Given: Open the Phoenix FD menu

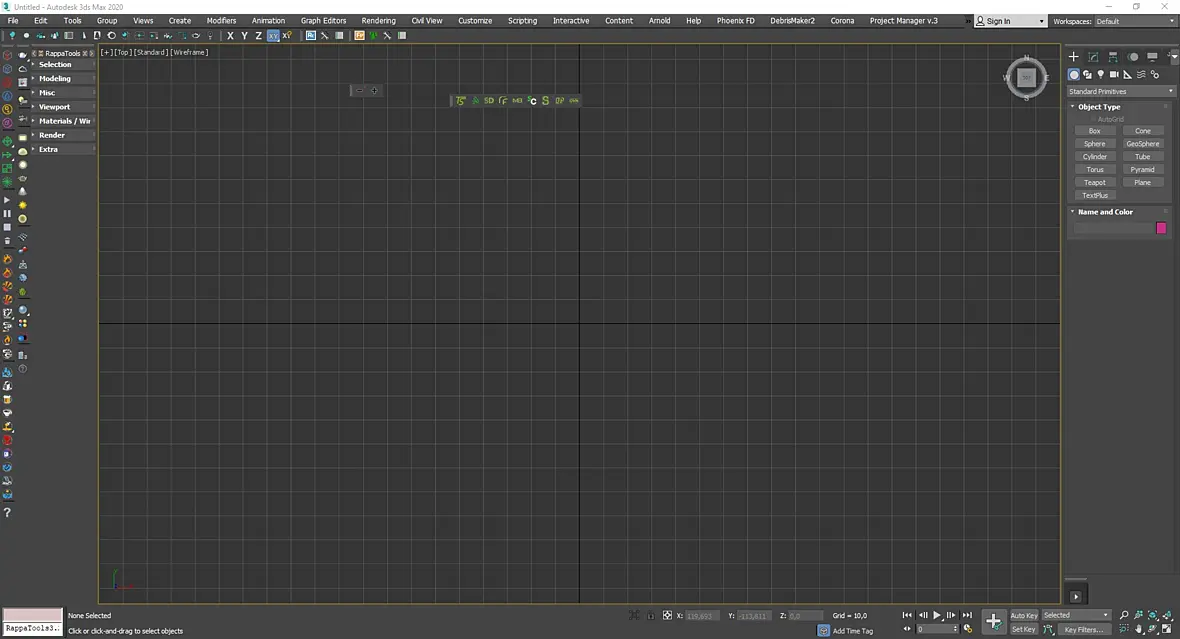Looking at the screenshot, I should coord(735,20).
